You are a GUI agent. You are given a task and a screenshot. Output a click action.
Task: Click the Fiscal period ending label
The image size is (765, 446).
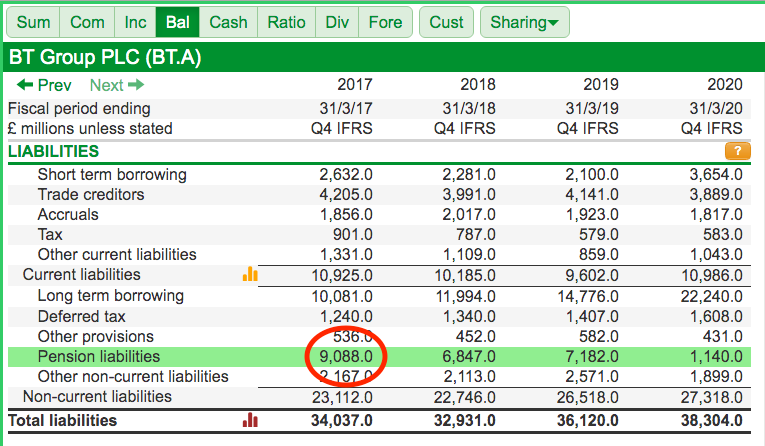pyautogui.click(x=79, y=108)
